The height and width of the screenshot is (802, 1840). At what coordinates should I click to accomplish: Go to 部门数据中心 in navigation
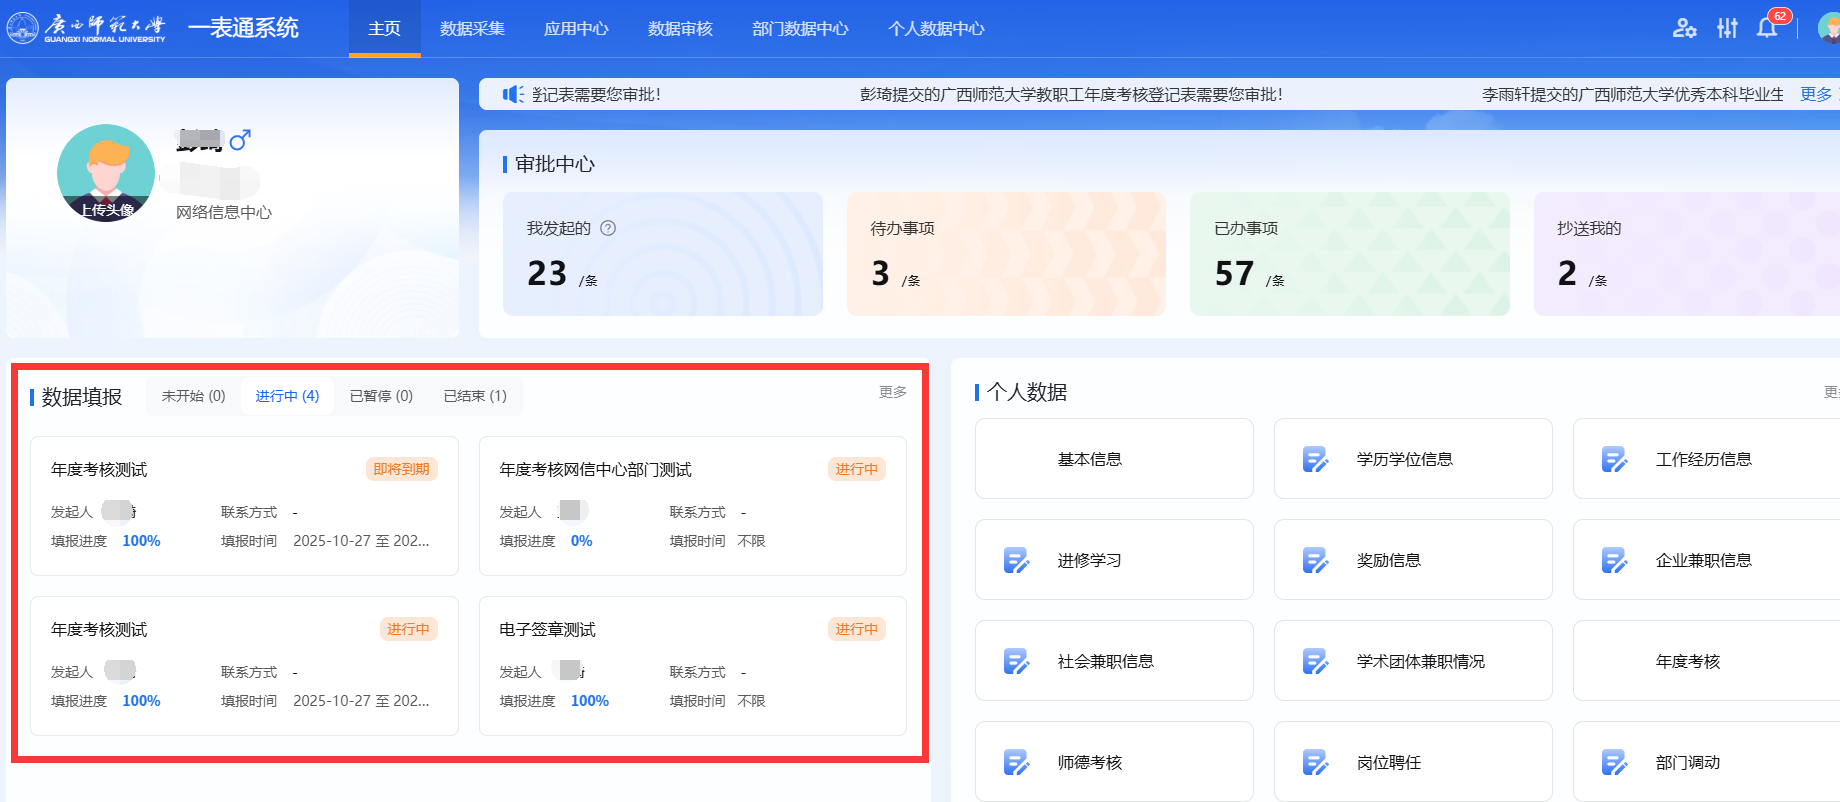point(800,29)
